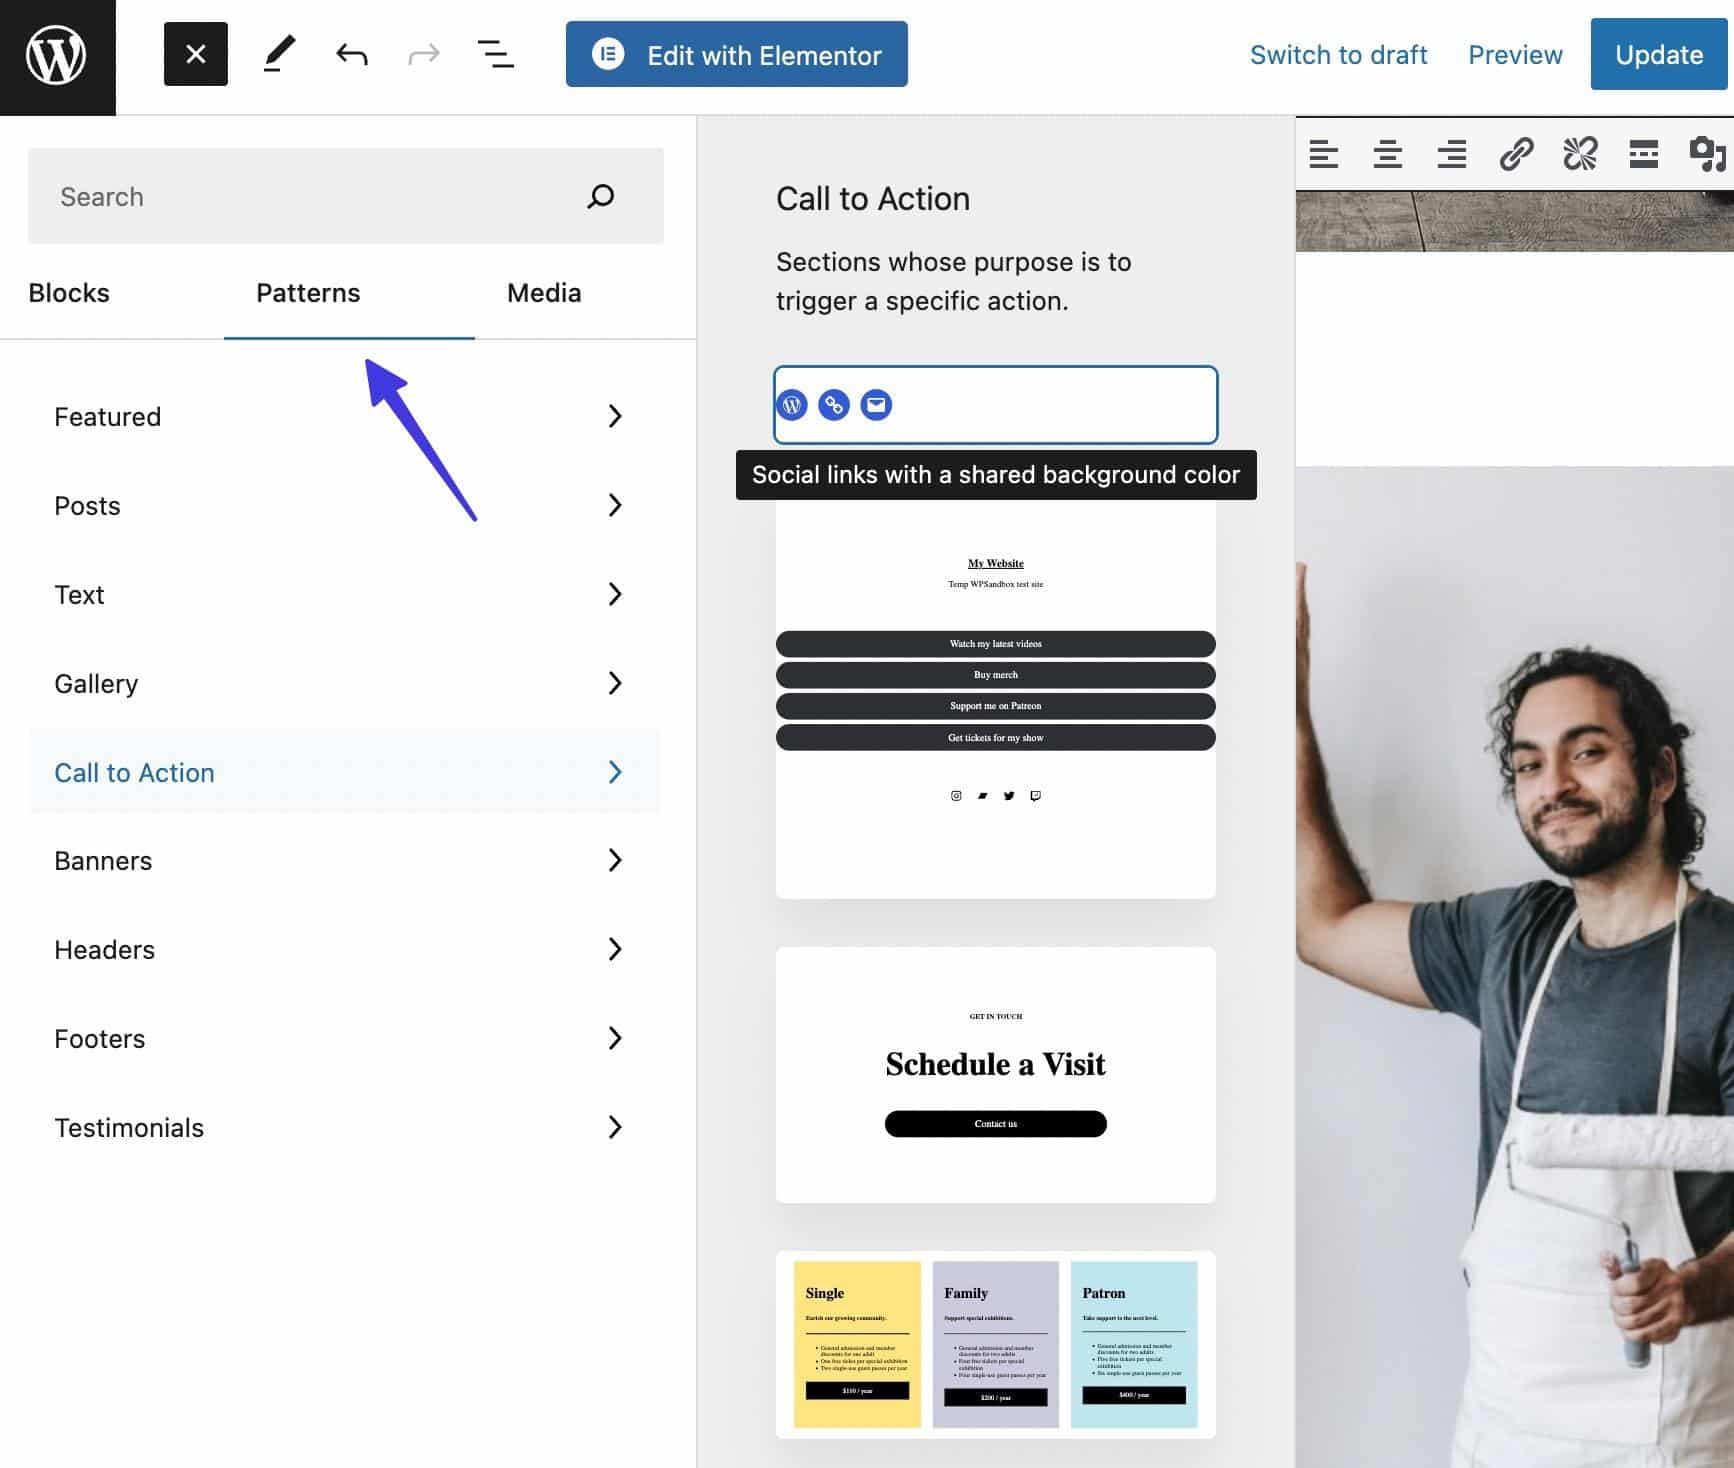Click inside the pattern search field
Image resolution: width=1734 pixels, height=1468 pixels.
[300, 196]
